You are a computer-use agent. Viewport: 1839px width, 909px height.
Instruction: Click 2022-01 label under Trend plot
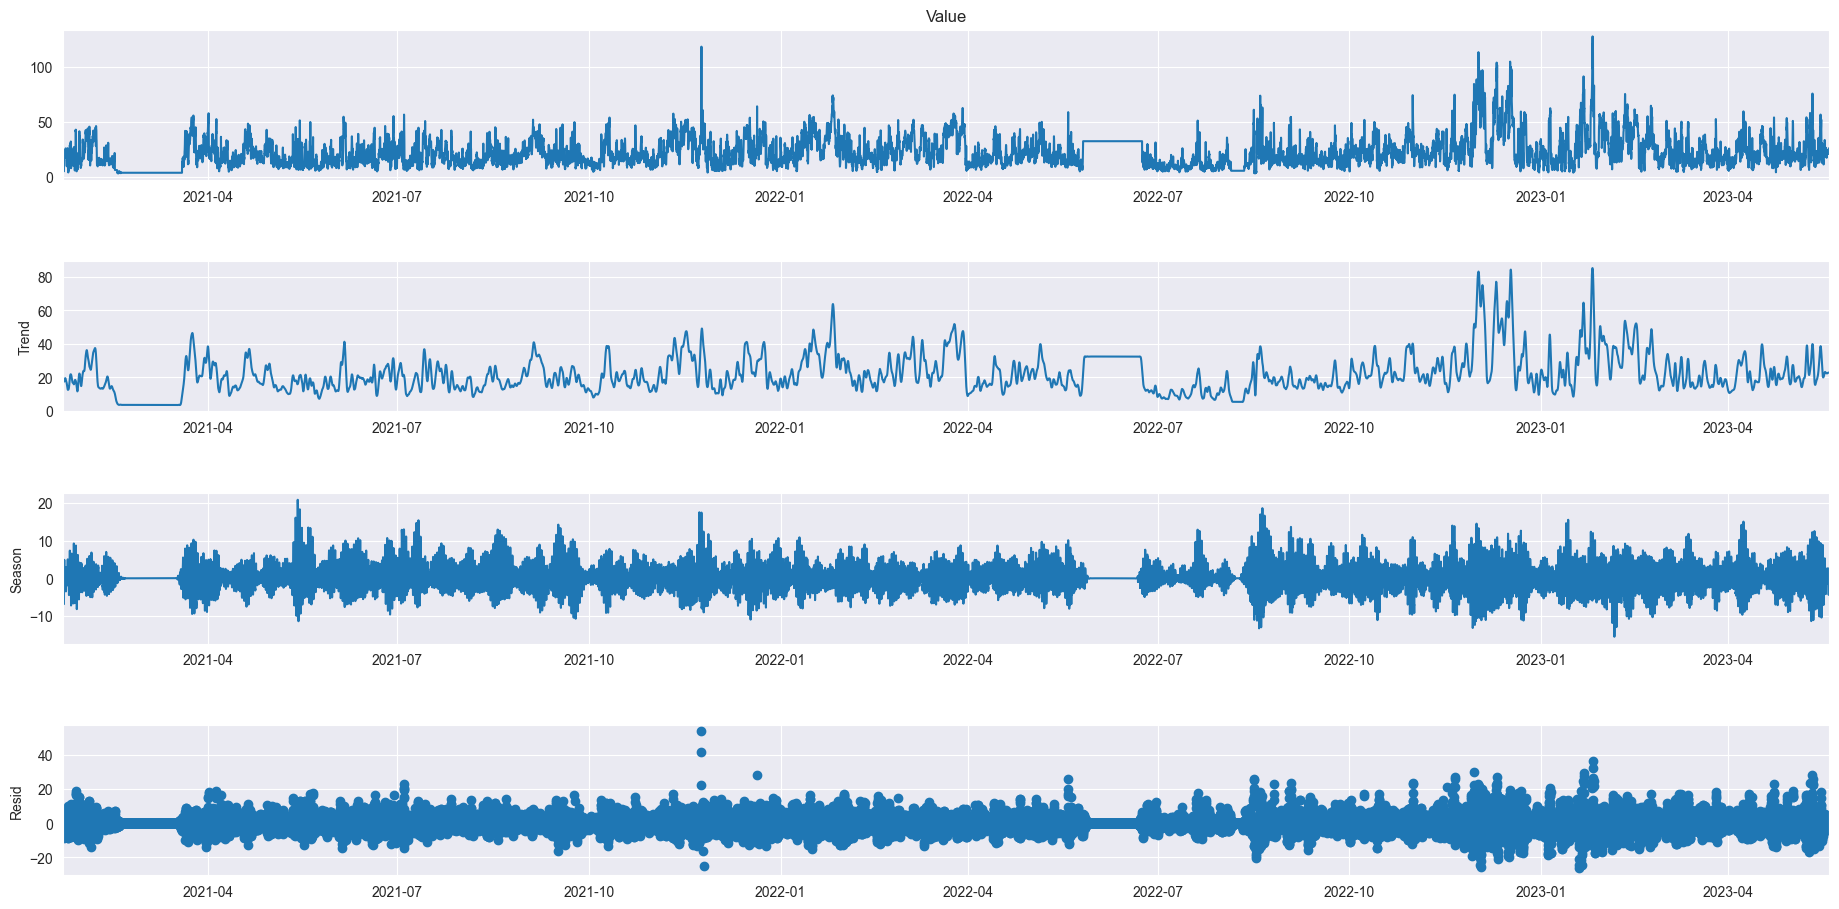780,428
